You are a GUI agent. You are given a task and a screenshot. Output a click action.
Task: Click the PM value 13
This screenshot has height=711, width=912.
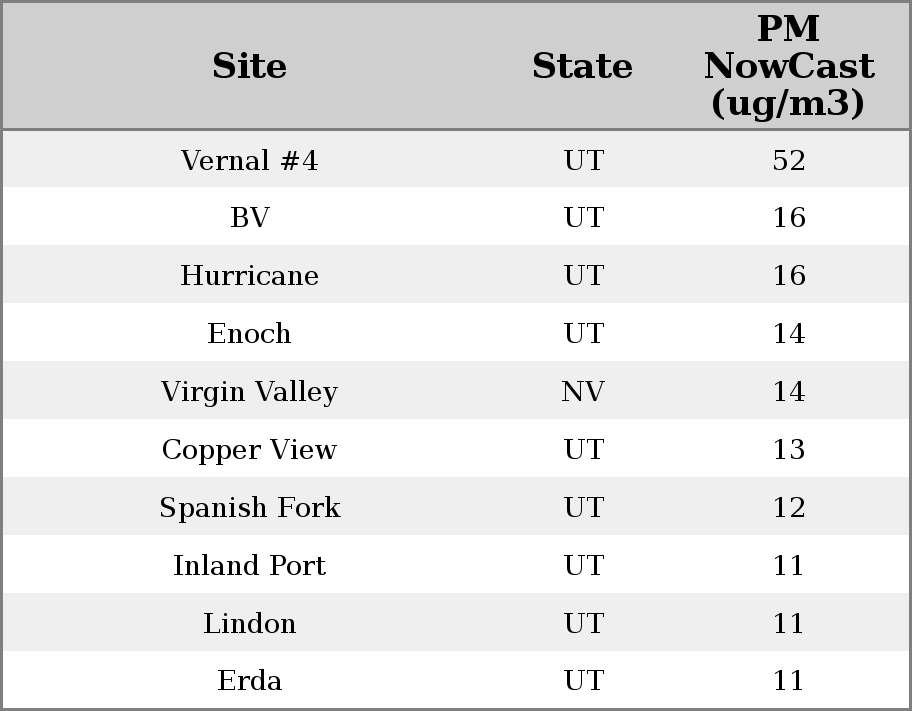tap(788, 450)
